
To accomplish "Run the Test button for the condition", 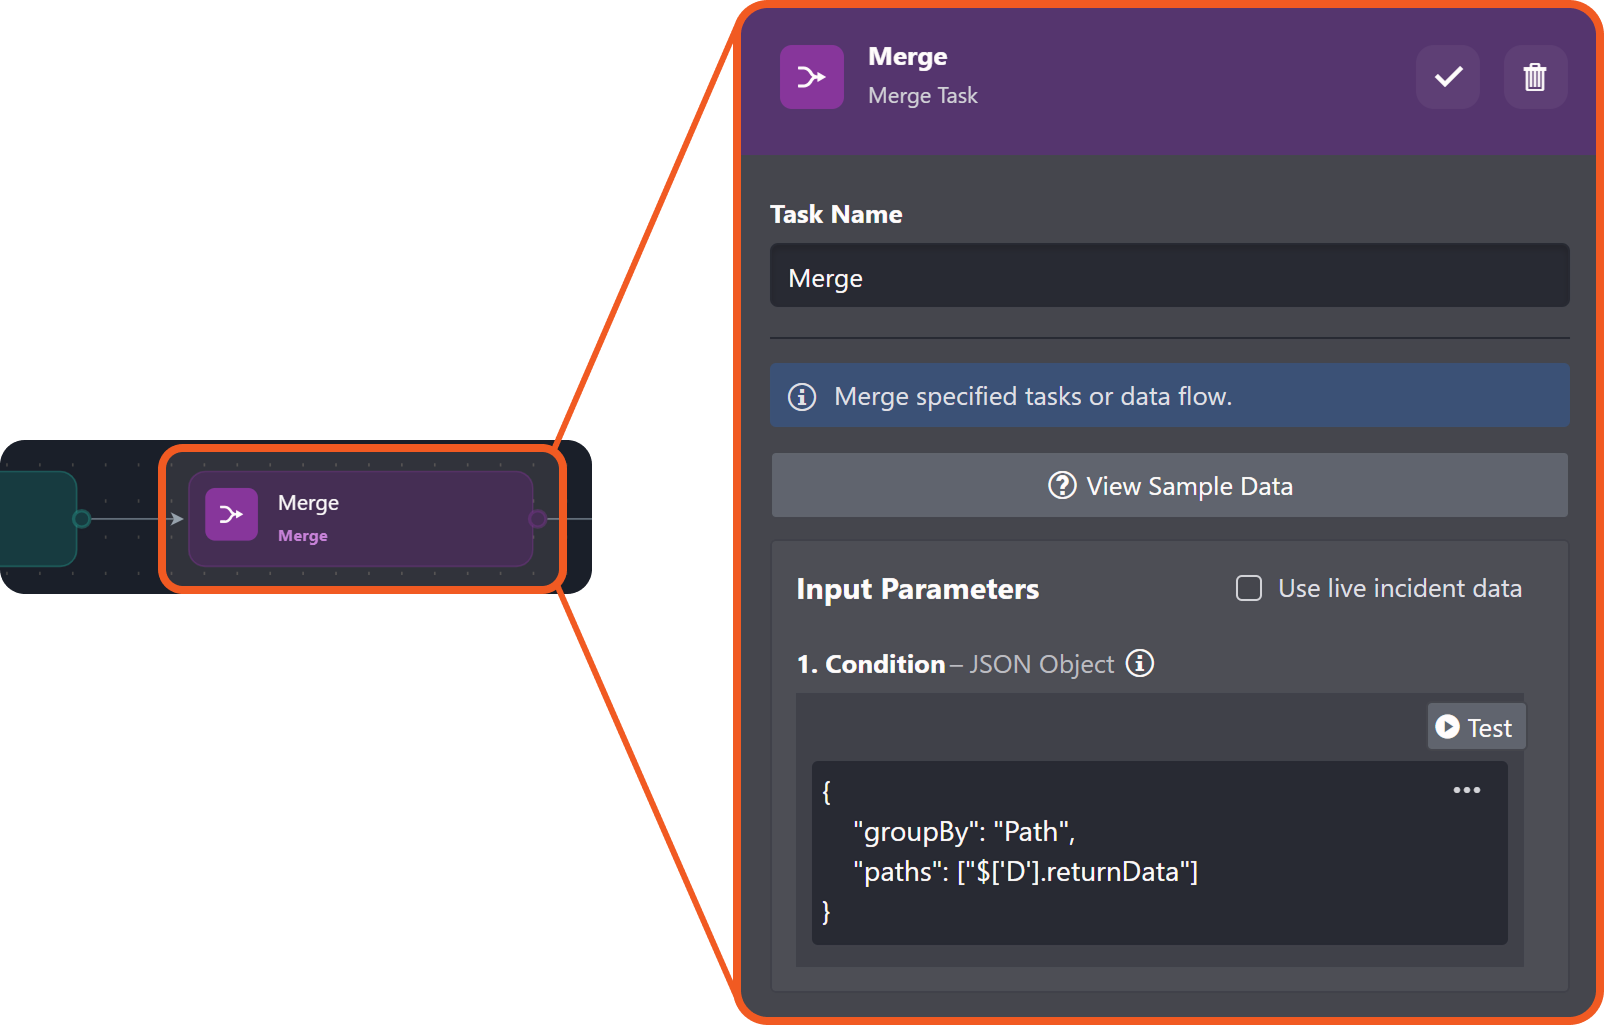I will pyautogui.click(x=1475, y=727).
